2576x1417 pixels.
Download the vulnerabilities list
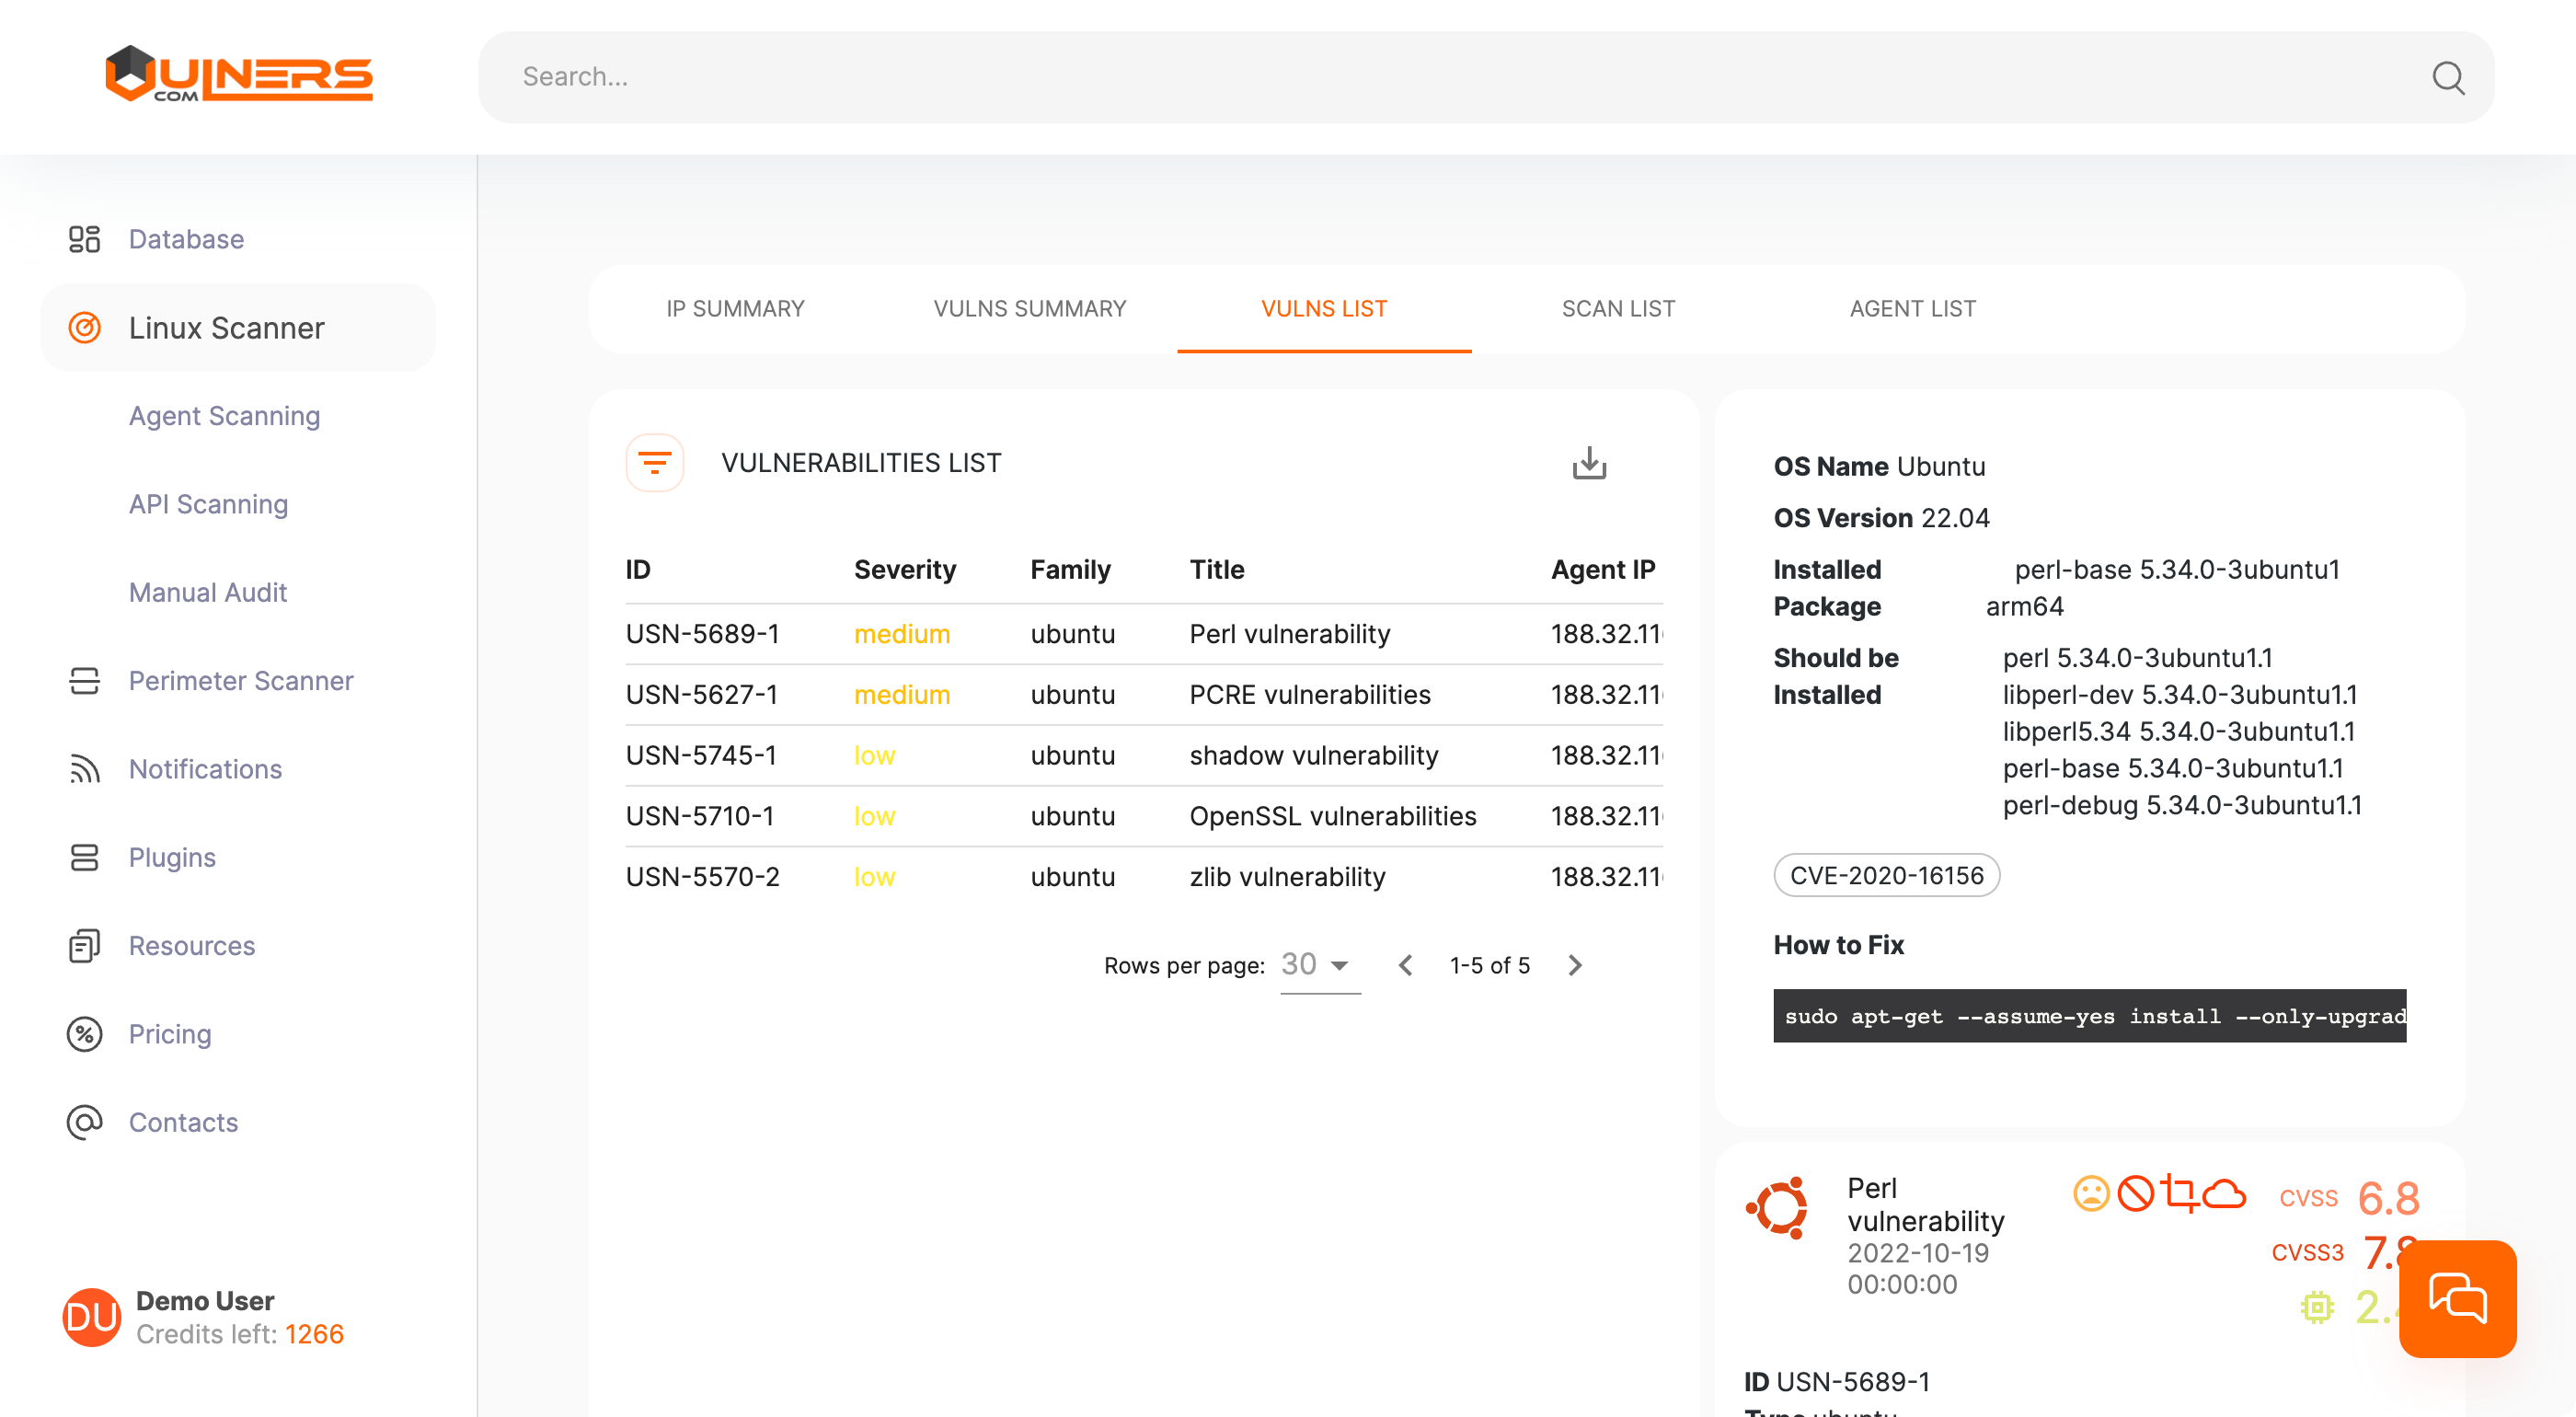click(x=1588, y=463)
